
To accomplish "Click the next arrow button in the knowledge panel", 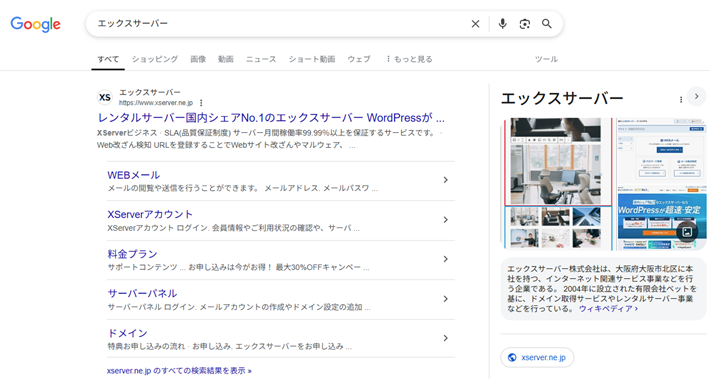I will click(696, 96).
